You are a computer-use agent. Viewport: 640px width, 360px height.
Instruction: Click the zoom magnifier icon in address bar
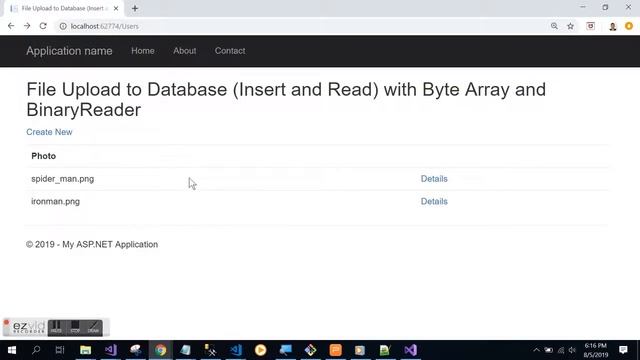click(x=554, y=26)
